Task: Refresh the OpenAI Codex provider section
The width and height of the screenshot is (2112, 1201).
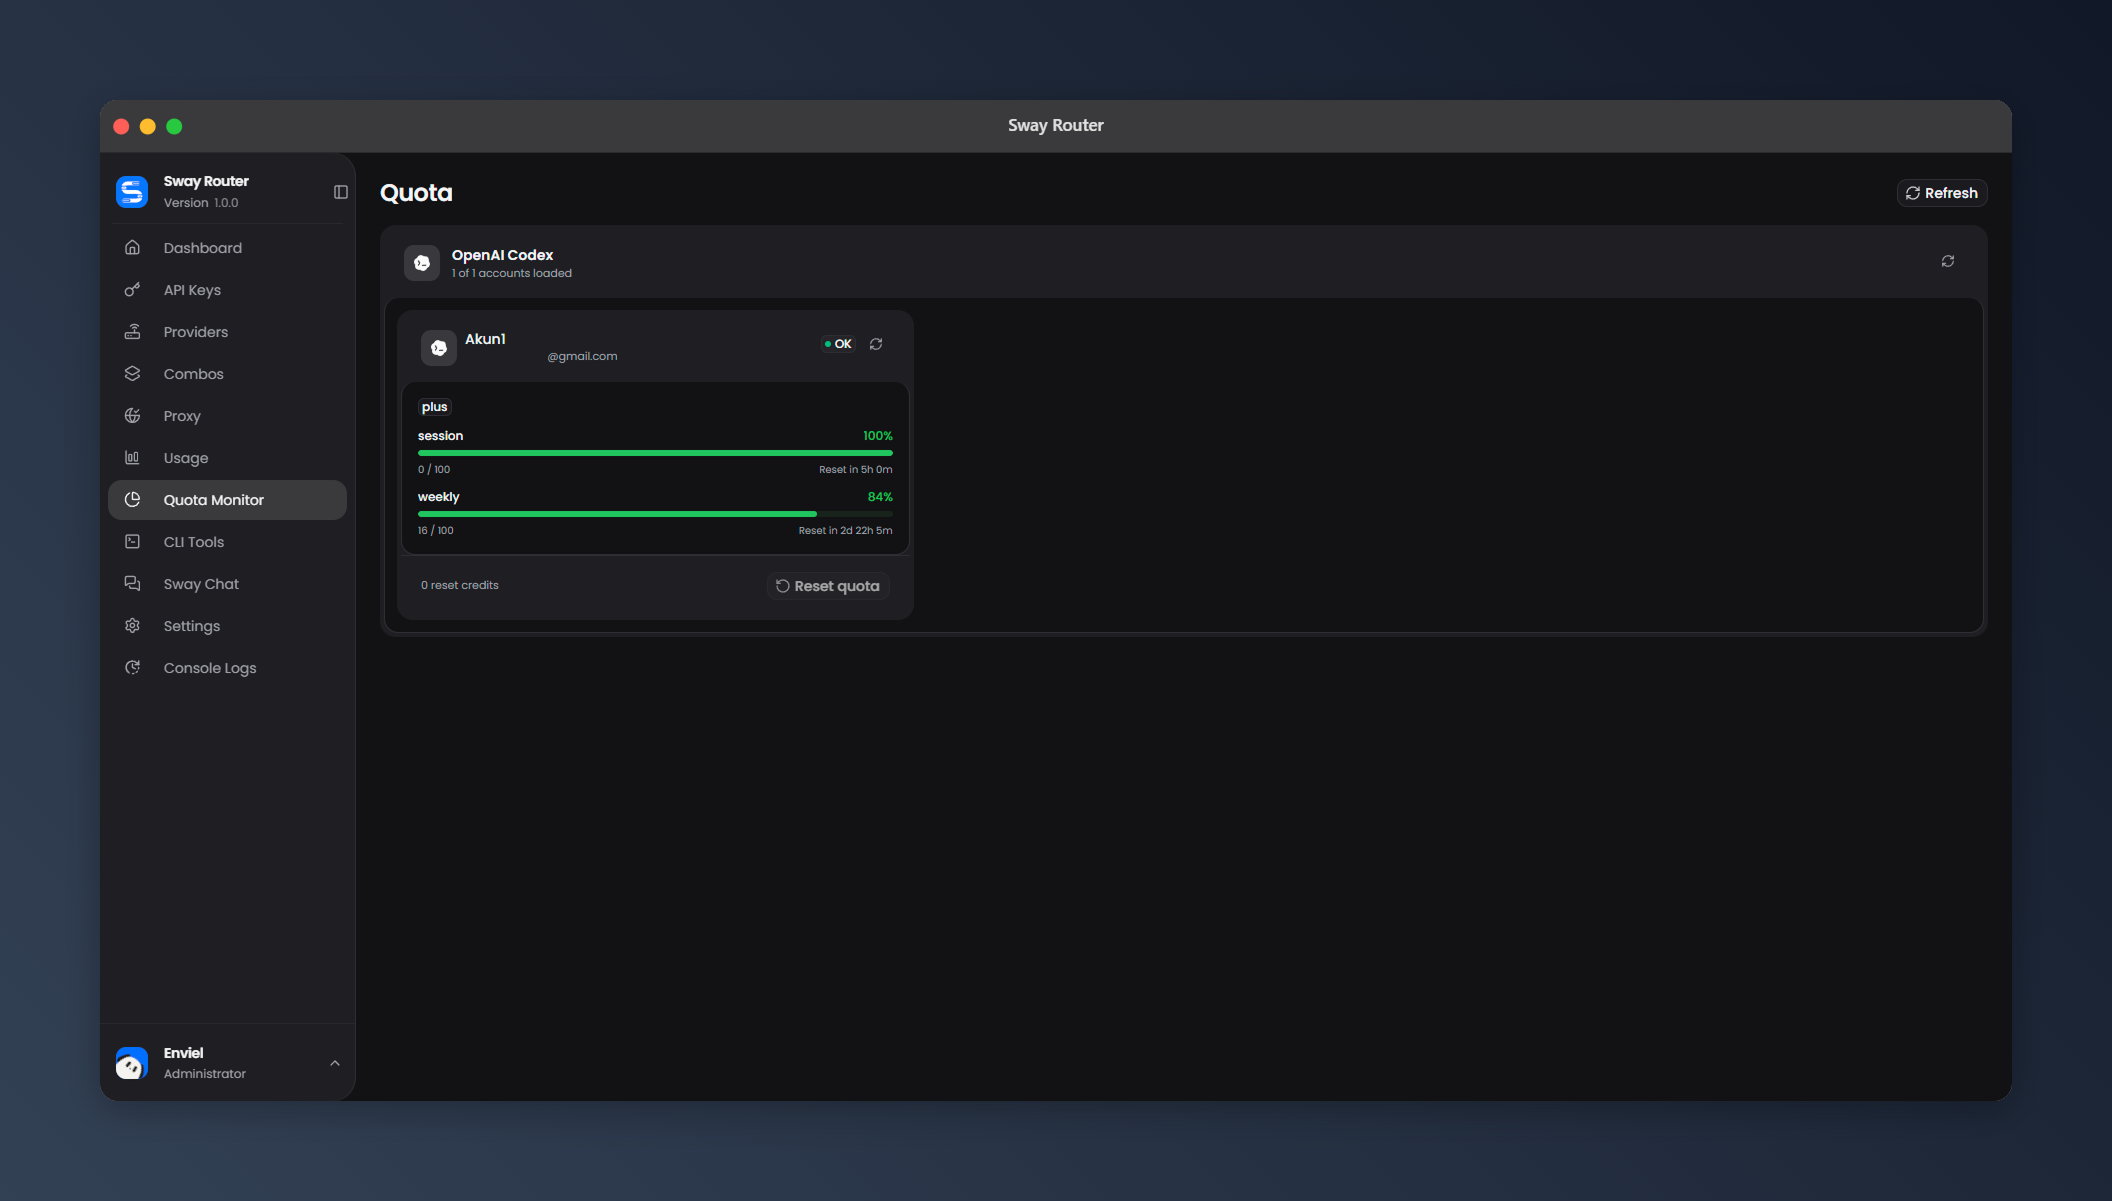Action: click(x=1948, y=261)
